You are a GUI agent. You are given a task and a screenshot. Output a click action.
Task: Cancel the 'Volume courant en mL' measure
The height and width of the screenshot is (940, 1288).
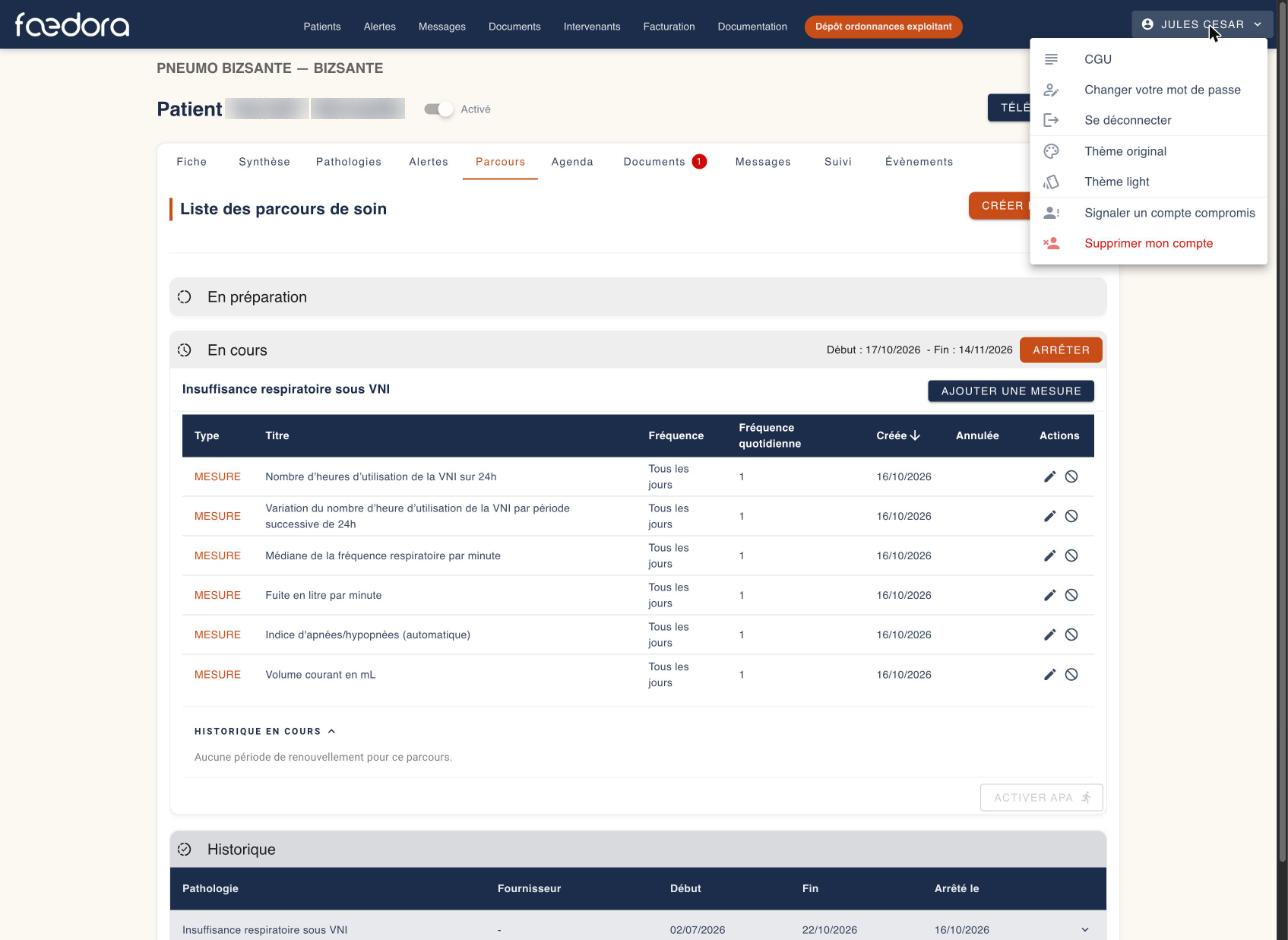(x=1071, y=675)
